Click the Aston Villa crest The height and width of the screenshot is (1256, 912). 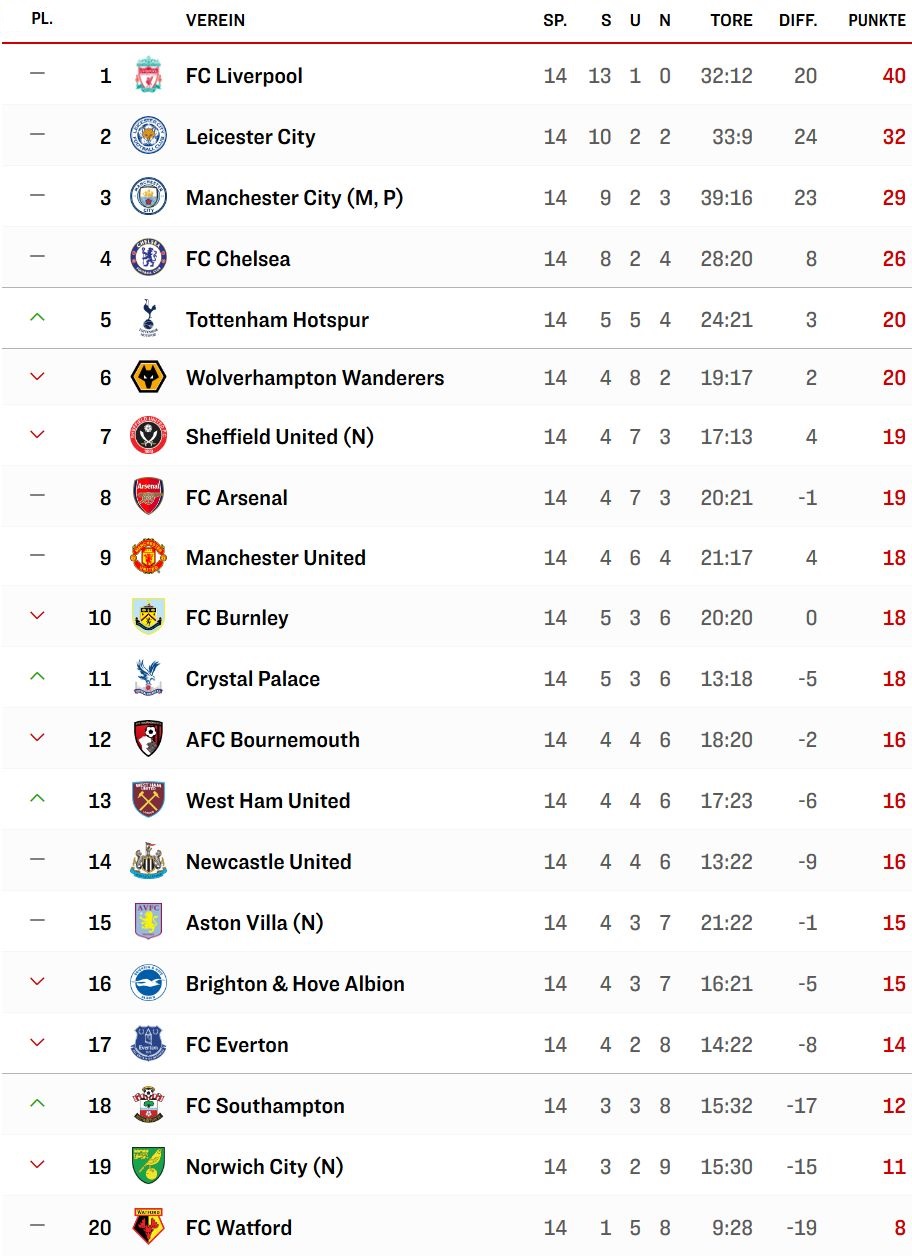coord(148,922)
